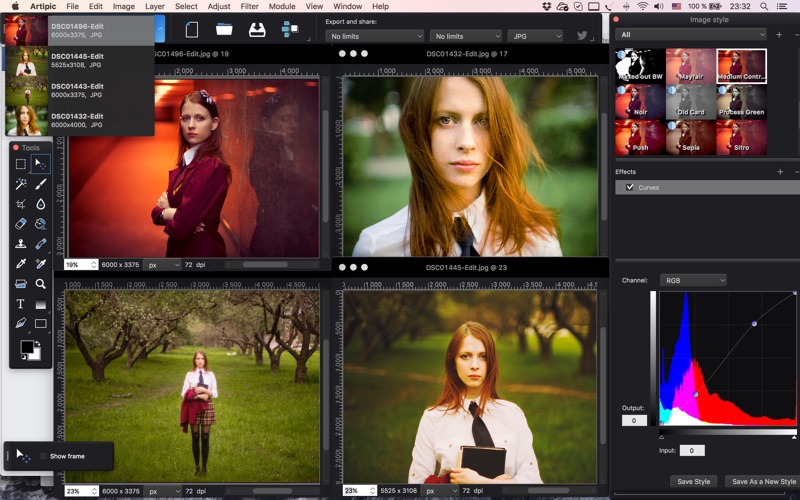Select the Eyedropper tool
The image size is (800, 500).
[x=20, y=264]
